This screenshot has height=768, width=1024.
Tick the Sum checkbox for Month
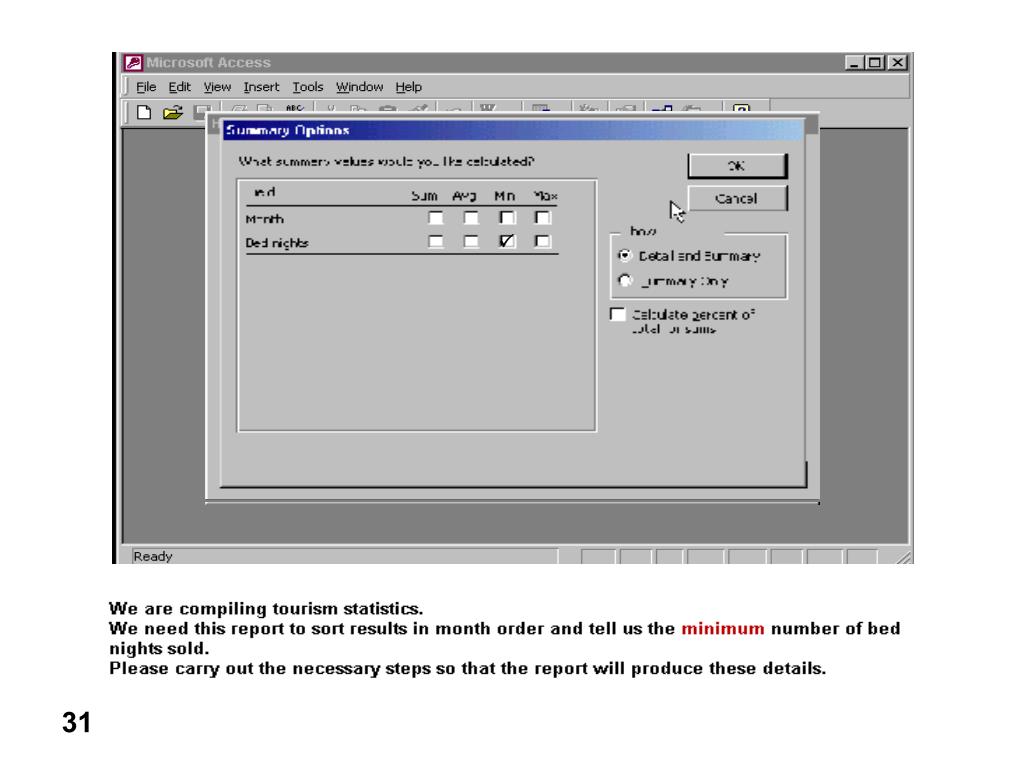click(x=436, y=217)
